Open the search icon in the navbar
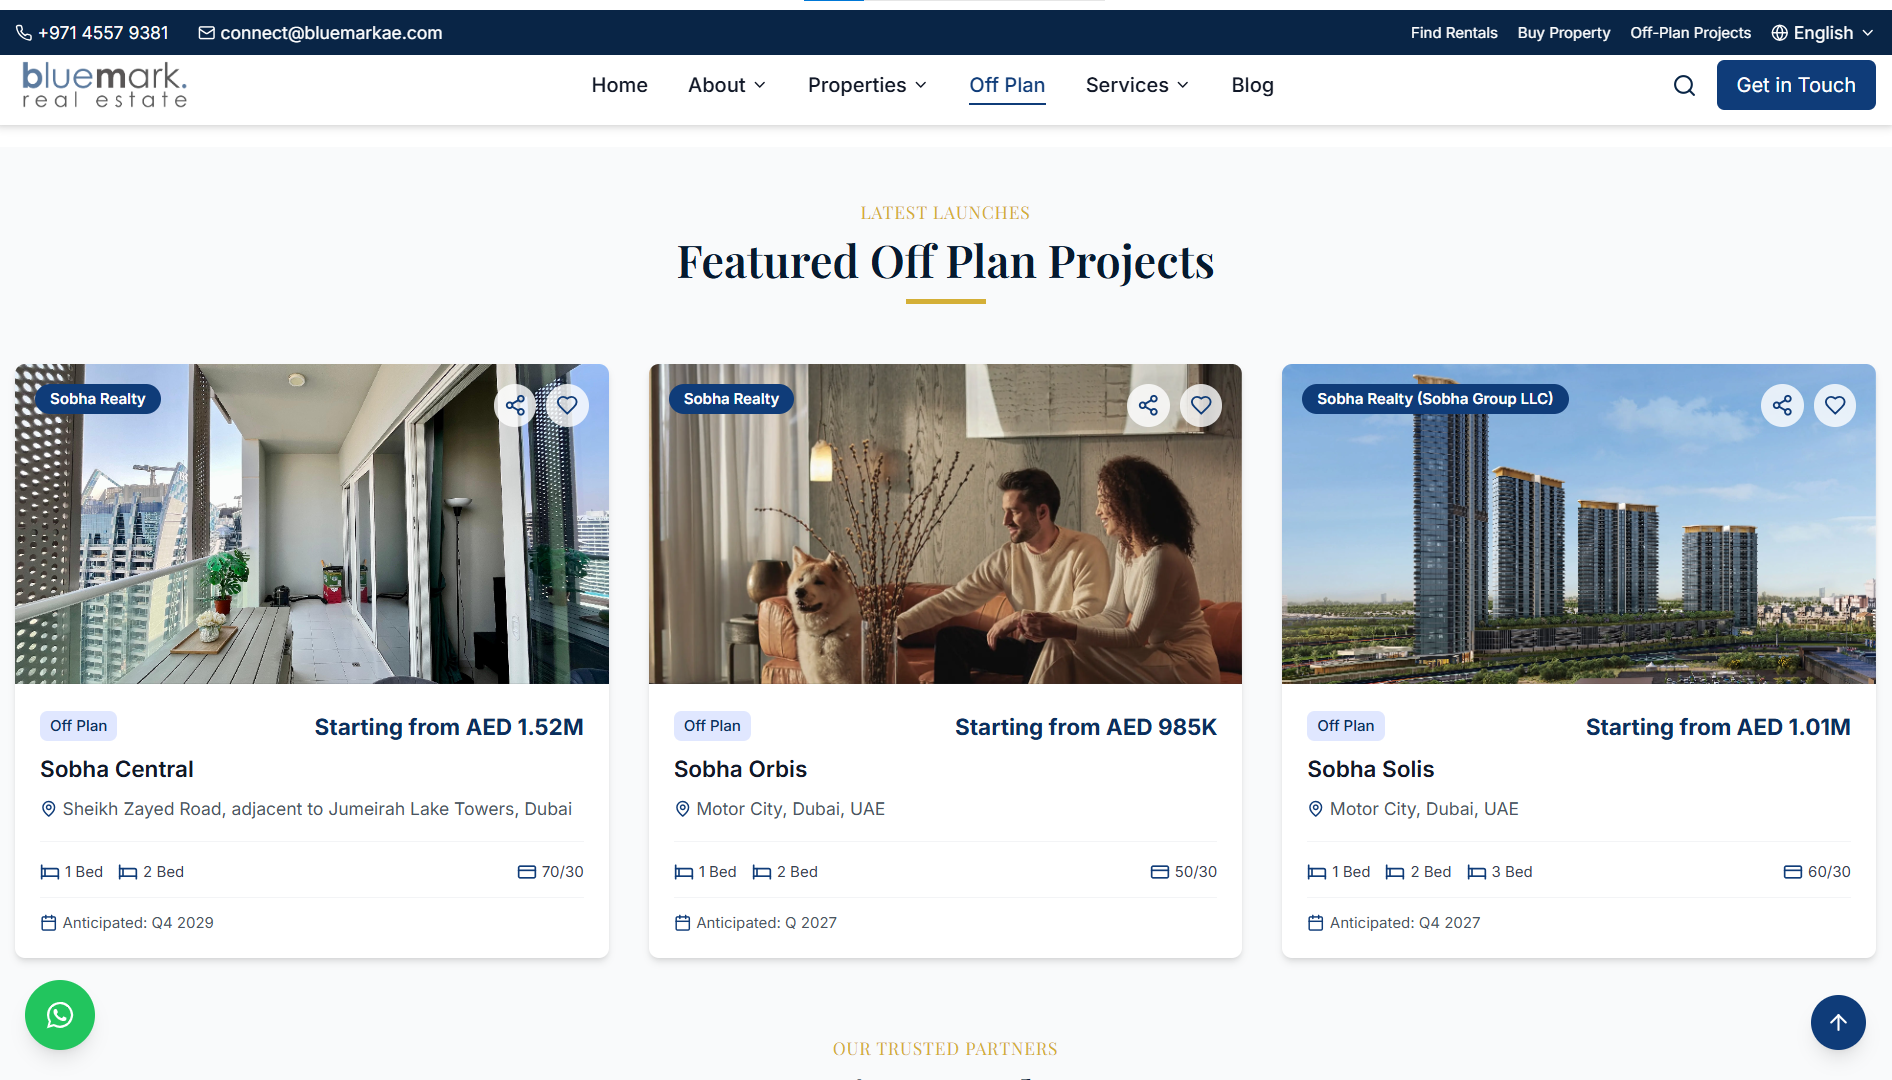The image size is (1892, 1080). coord(1684,85)
